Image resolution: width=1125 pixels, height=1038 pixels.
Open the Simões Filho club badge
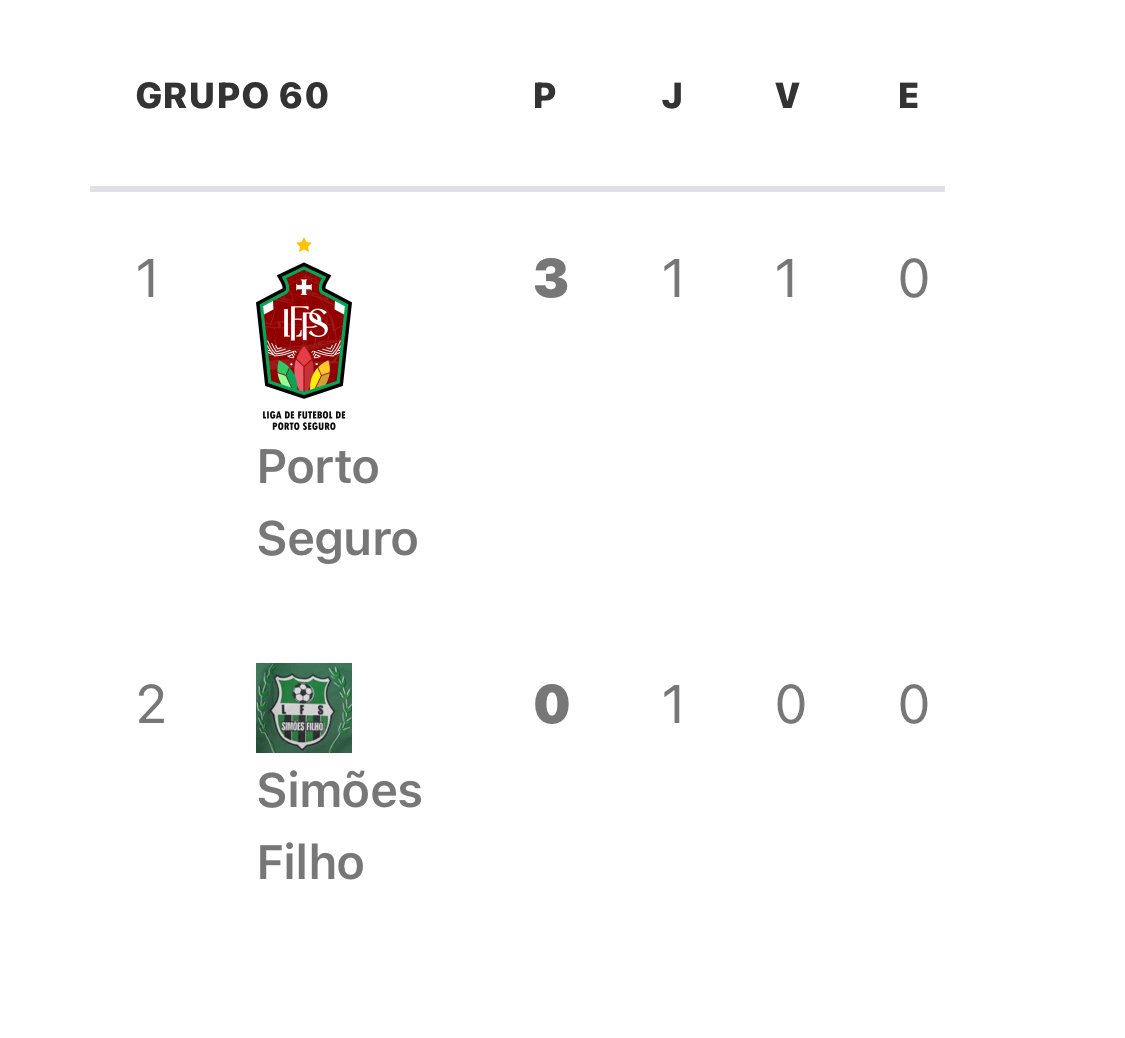pos(303,707)
